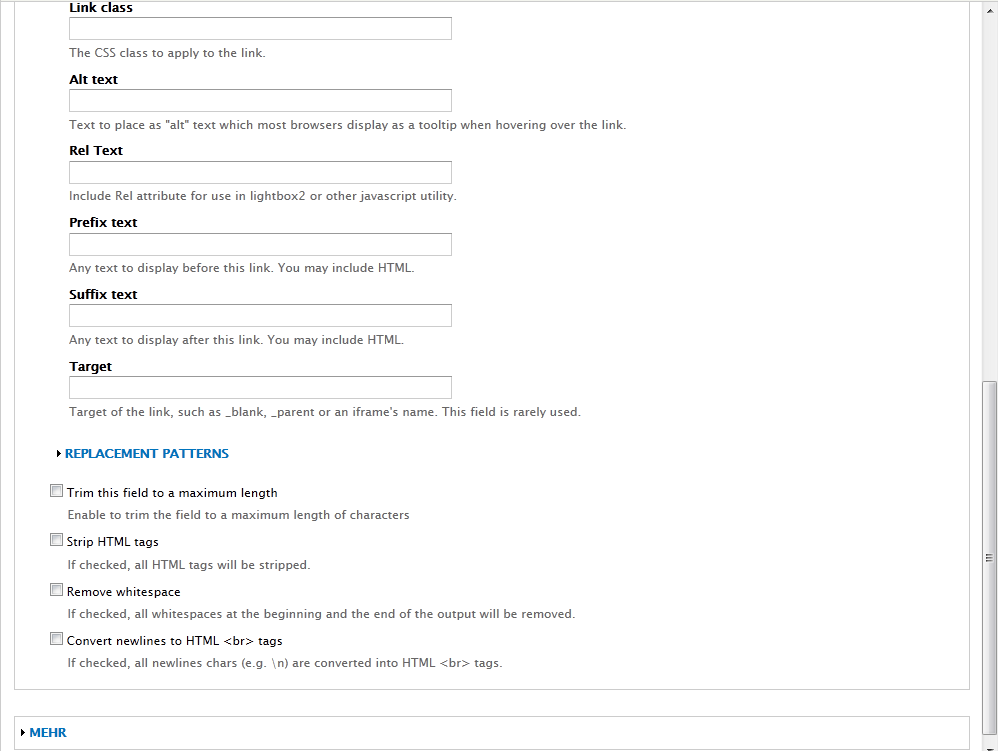Viewport: 998px width, 751px height.
Task: Click the vertical scrollbar thumb
Action: tap(990, 556)
